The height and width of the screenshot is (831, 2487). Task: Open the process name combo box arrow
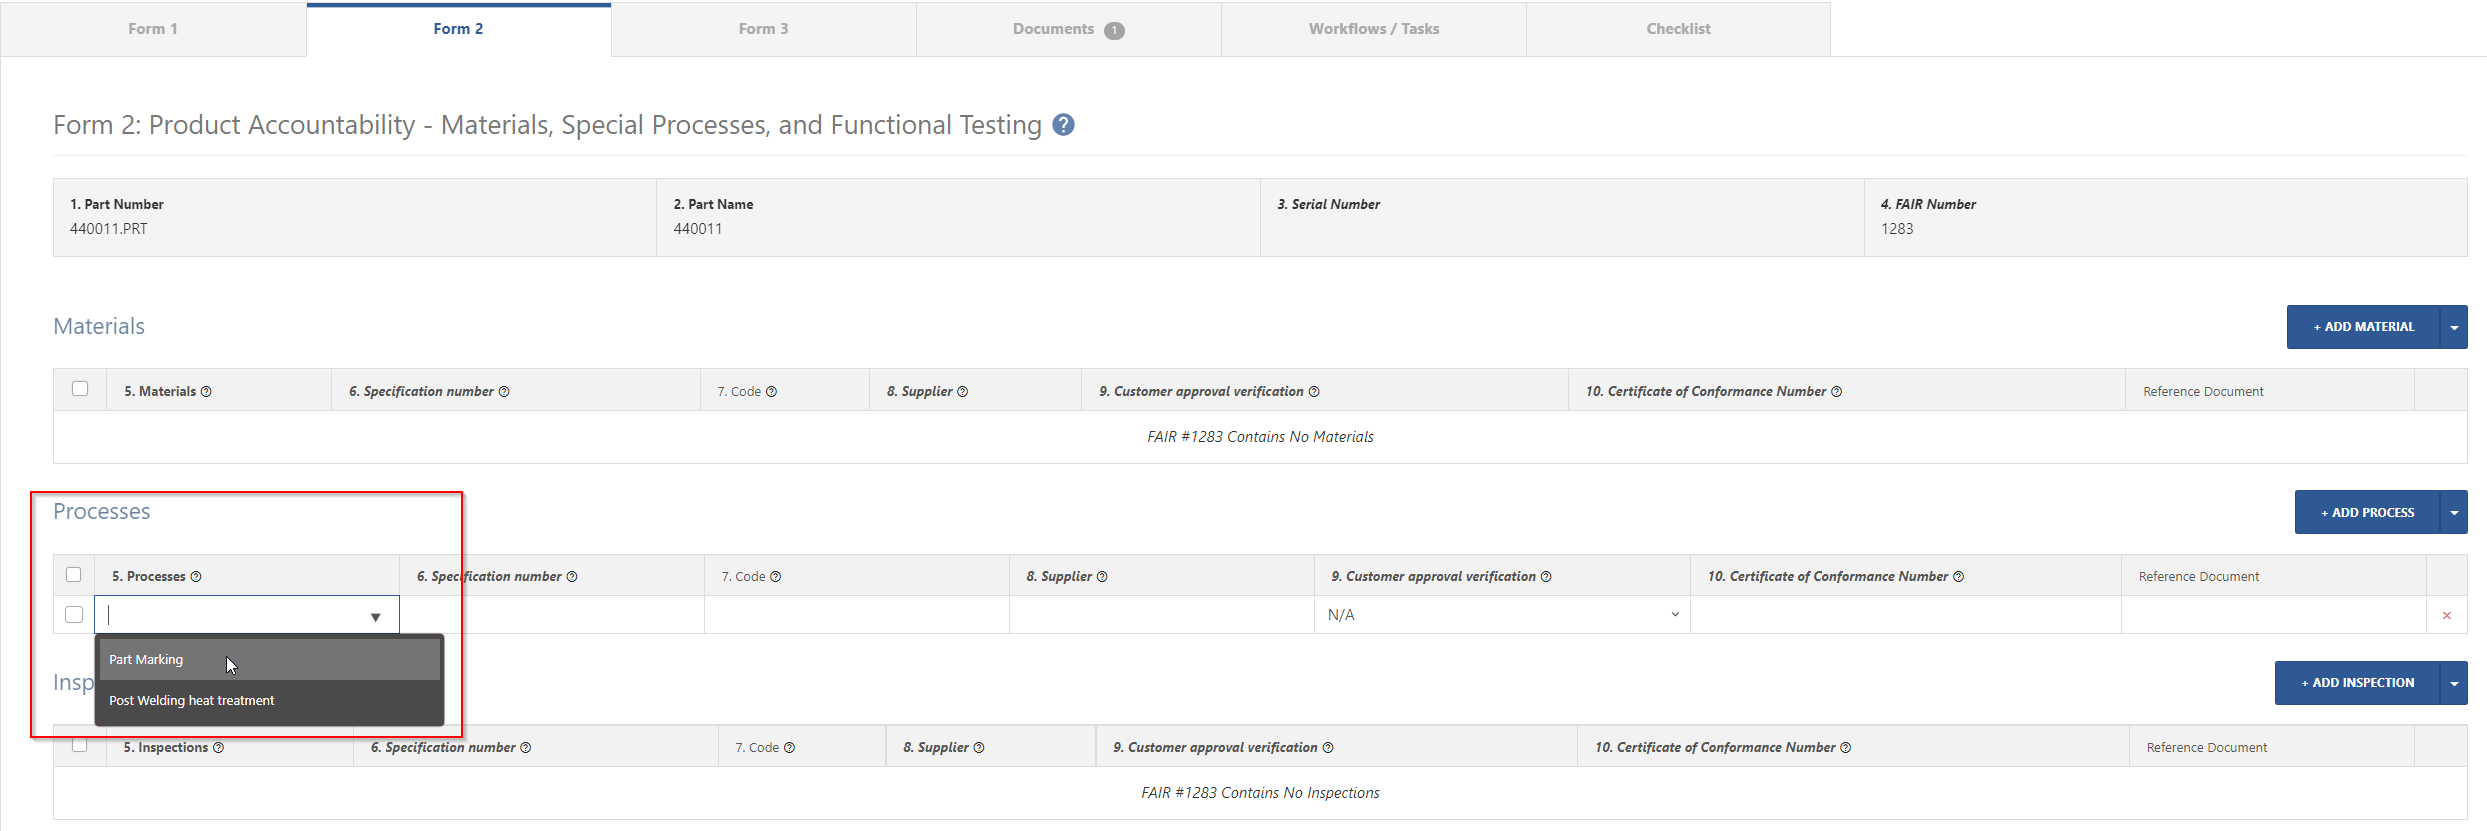375,617
